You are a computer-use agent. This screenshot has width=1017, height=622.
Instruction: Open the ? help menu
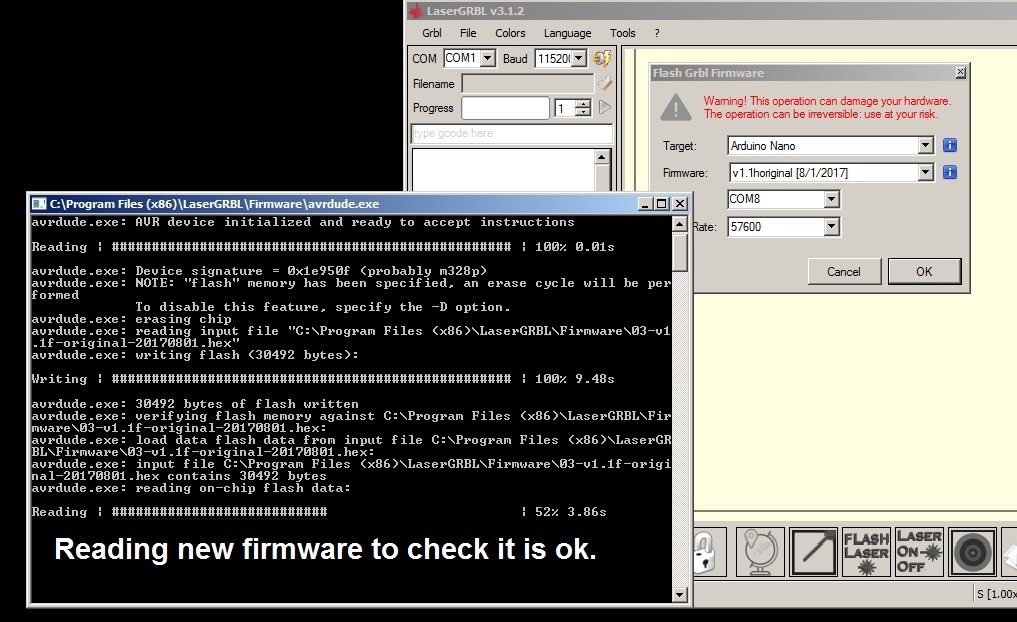pos(656,33)
